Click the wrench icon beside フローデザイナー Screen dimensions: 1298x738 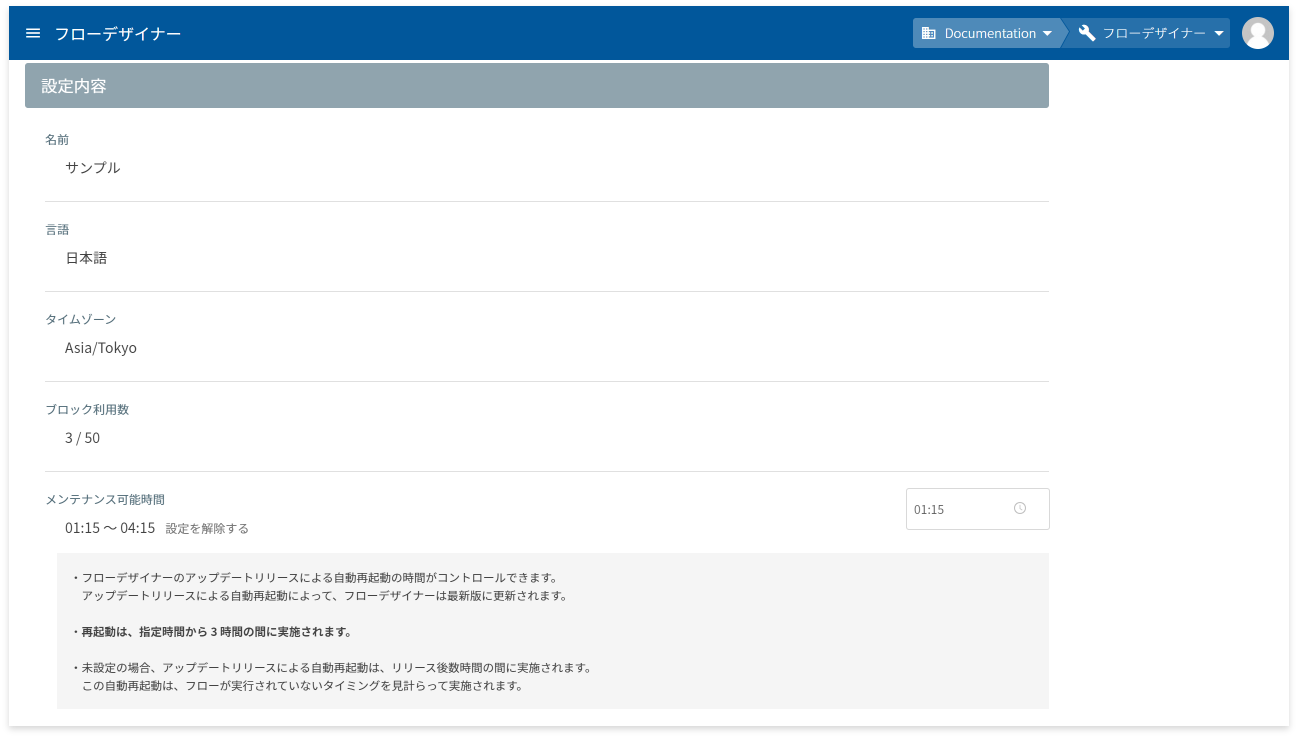coord(1087,33)
